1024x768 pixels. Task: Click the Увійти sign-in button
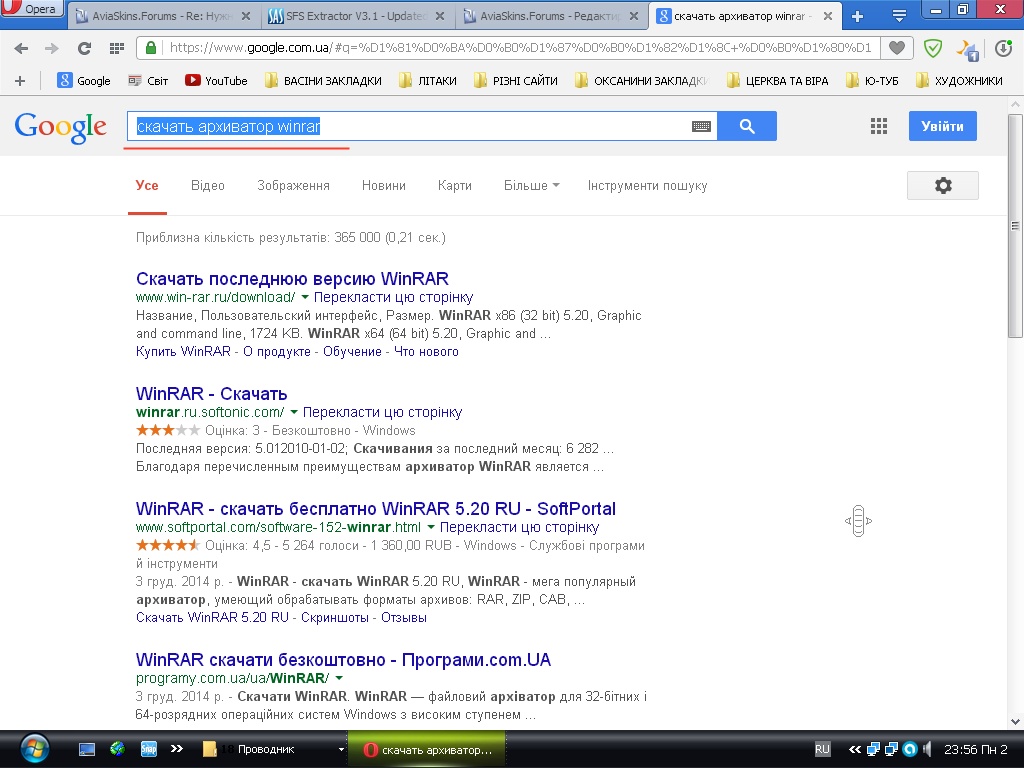[x=942, y=126]
